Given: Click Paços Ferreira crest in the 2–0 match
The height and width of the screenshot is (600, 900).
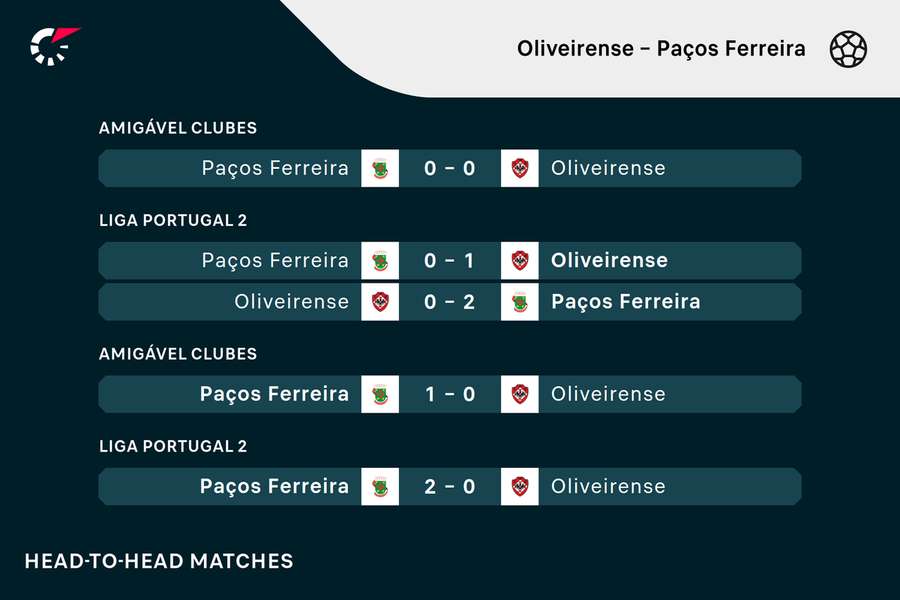Looking at the screenshot, I should click(380, 486).
